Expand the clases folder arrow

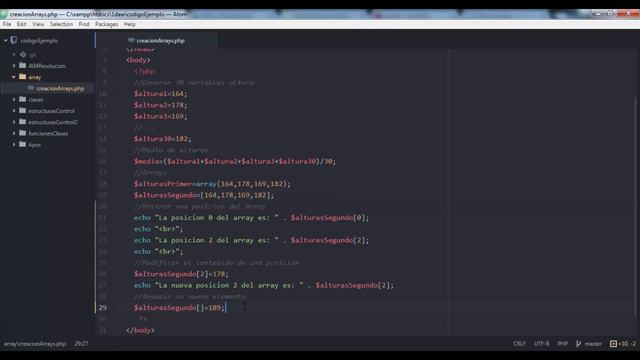coord(14,100)
